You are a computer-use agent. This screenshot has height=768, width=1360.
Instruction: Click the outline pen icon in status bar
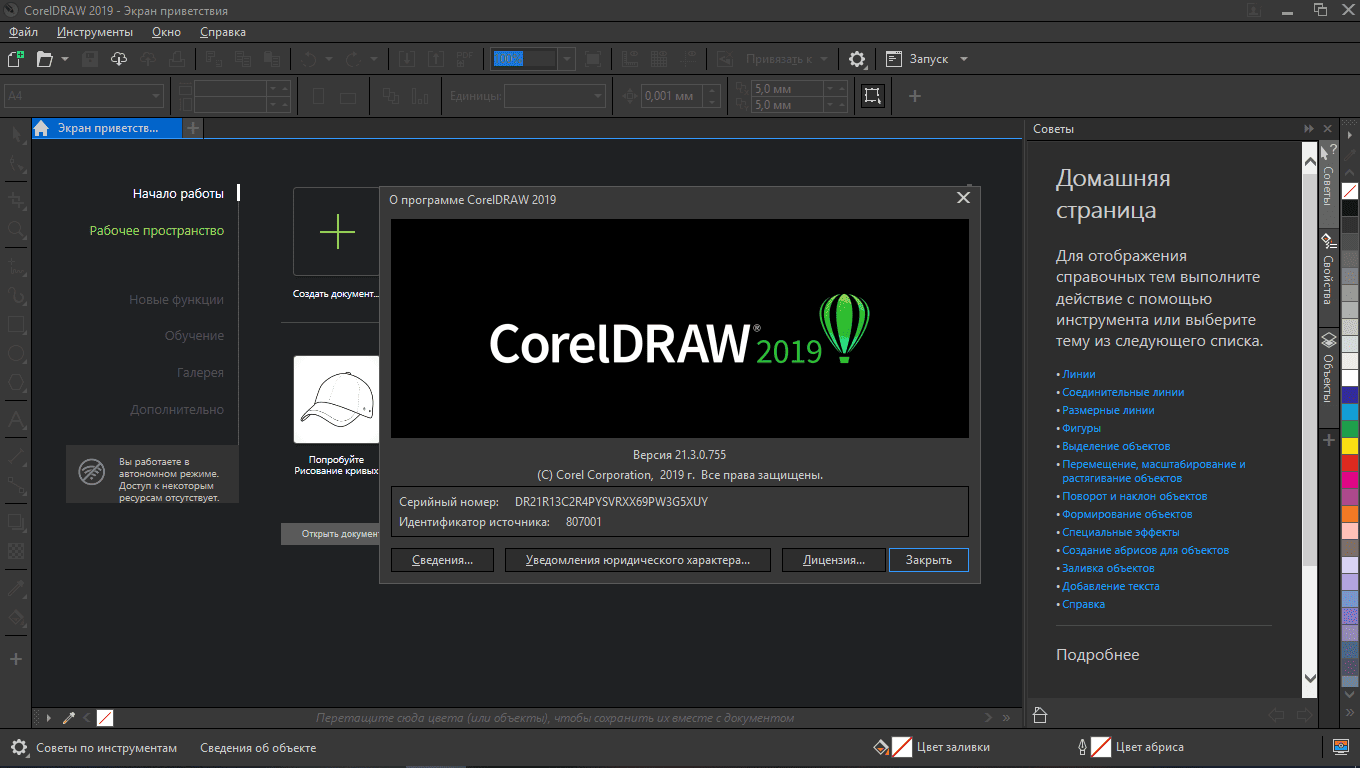[x=1083, y=747]
